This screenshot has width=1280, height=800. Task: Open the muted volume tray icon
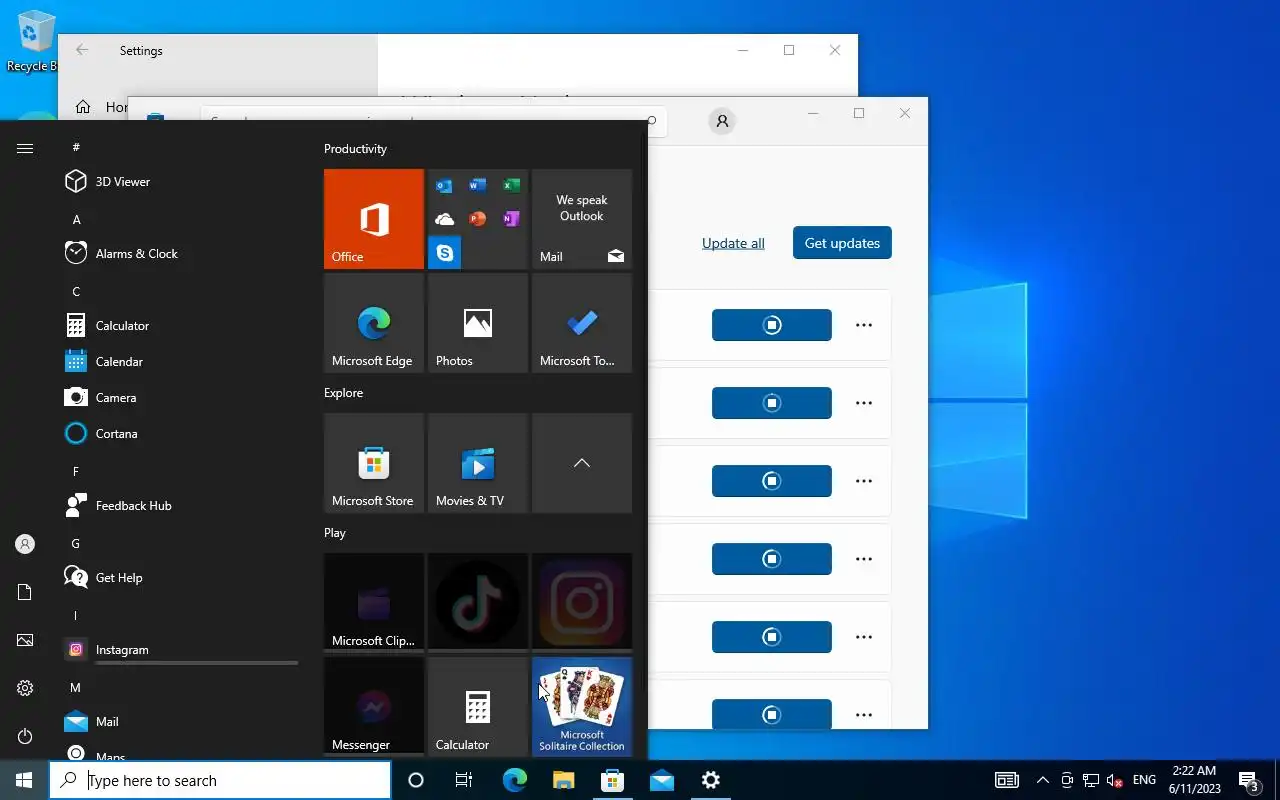point(1115,780)
